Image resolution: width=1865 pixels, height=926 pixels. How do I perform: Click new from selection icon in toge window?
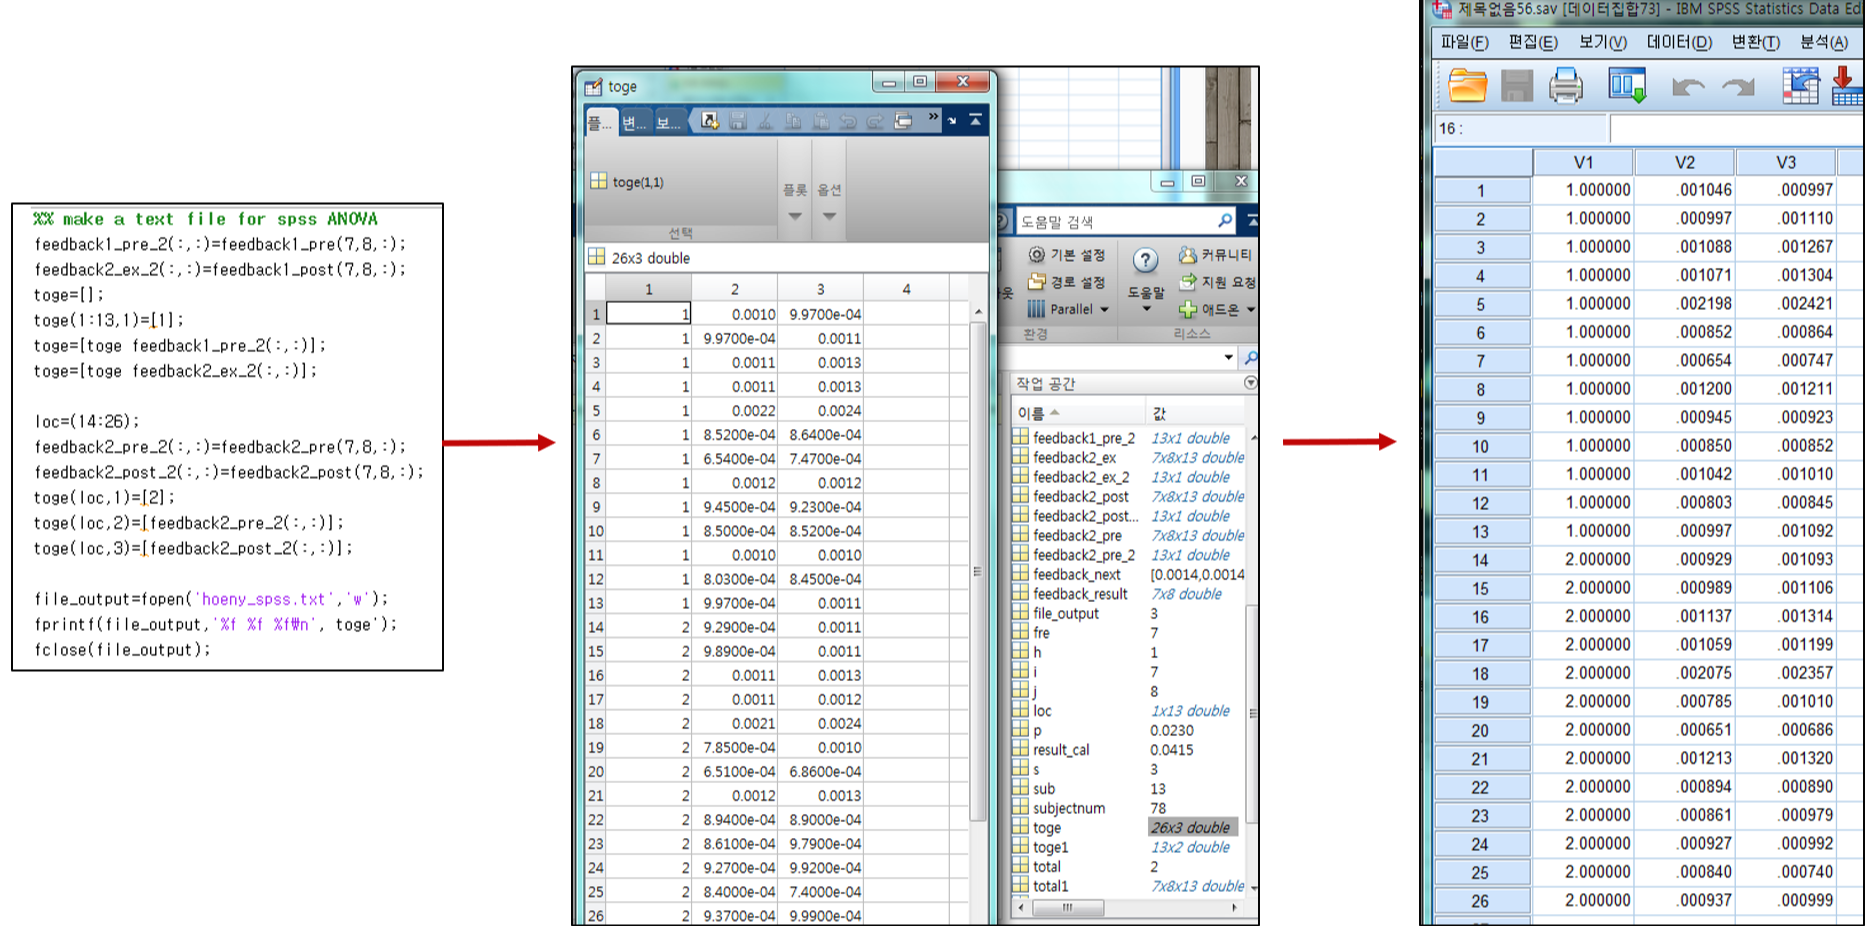(x=710, y=121)
